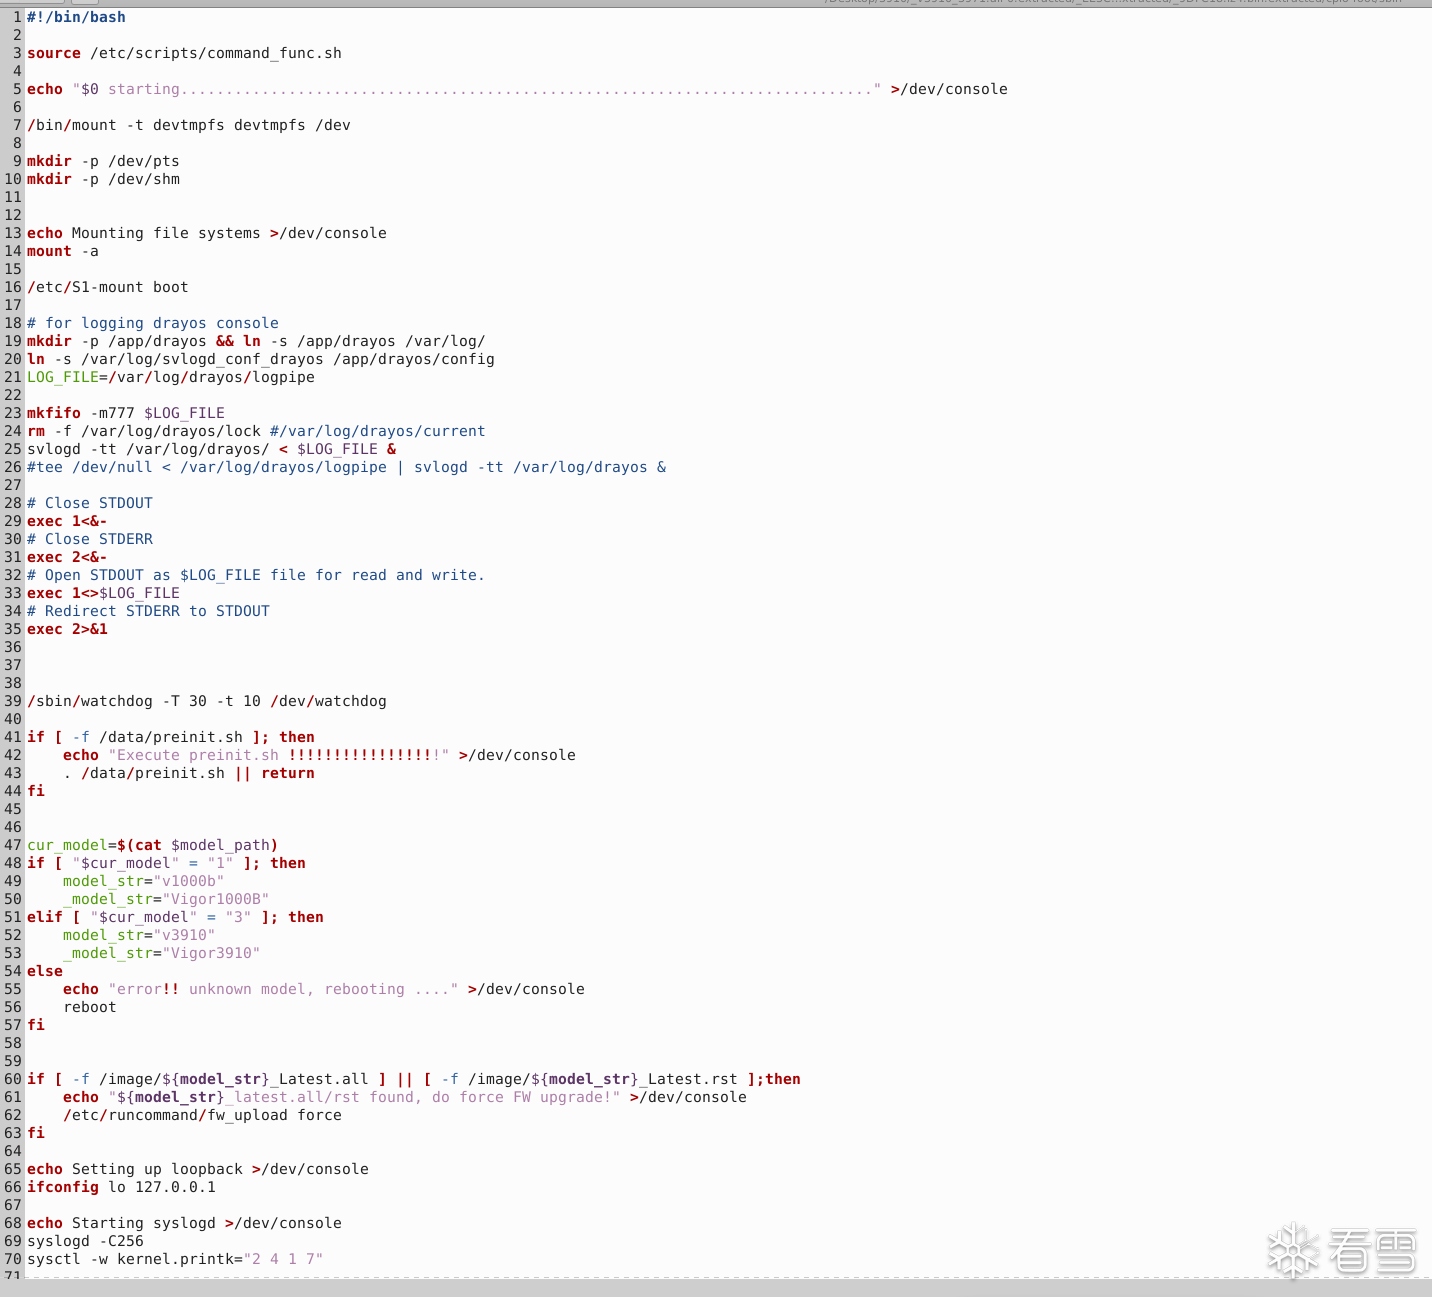
Task: Click the "ifconfig lo 127.0.0.1" line
Action: [121, 1187]
